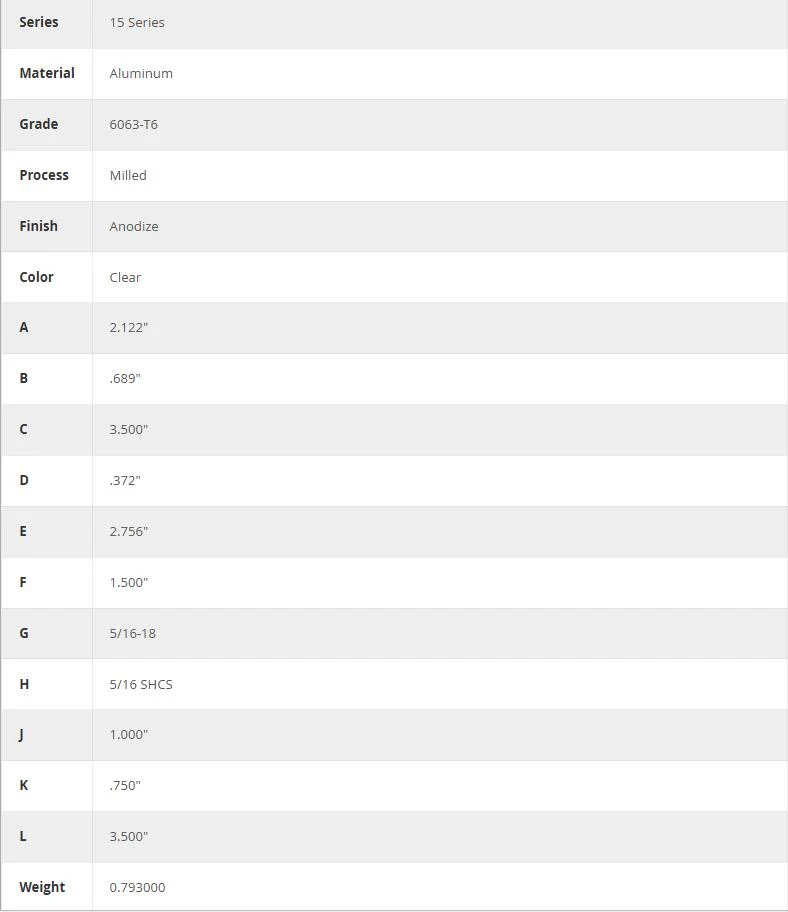
Task: Select dimension A value 2.122"
Action: pos(129,327)
